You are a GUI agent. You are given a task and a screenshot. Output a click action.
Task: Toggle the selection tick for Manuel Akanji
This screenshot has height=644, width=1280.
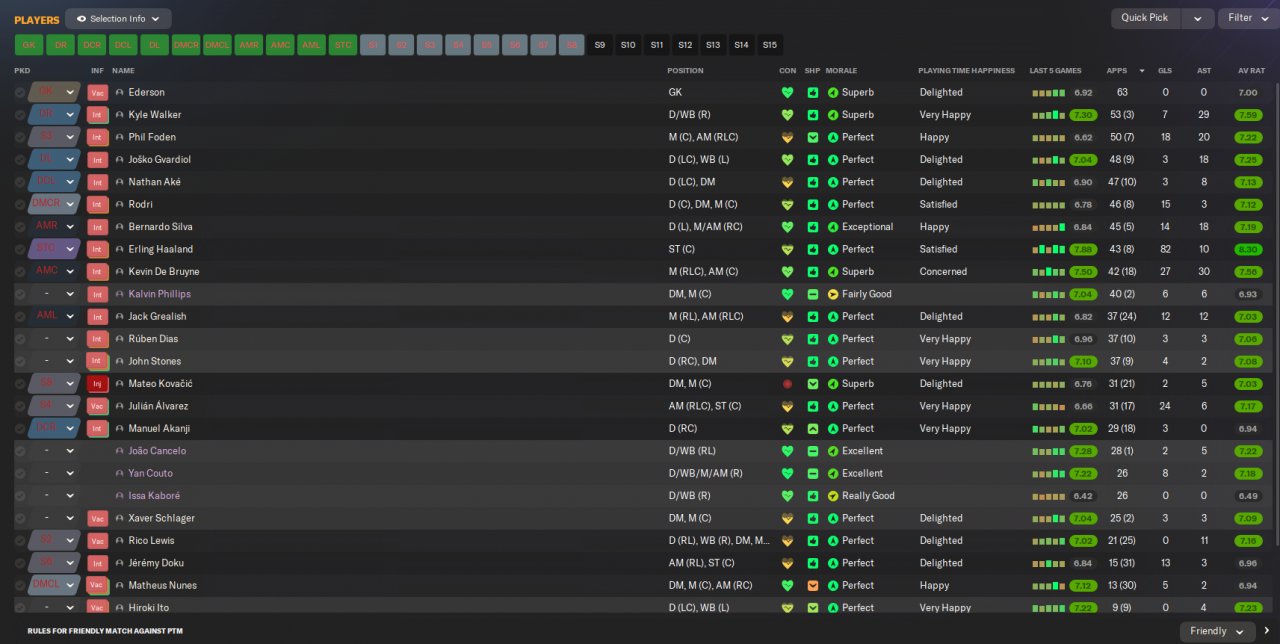coord(20,428)
